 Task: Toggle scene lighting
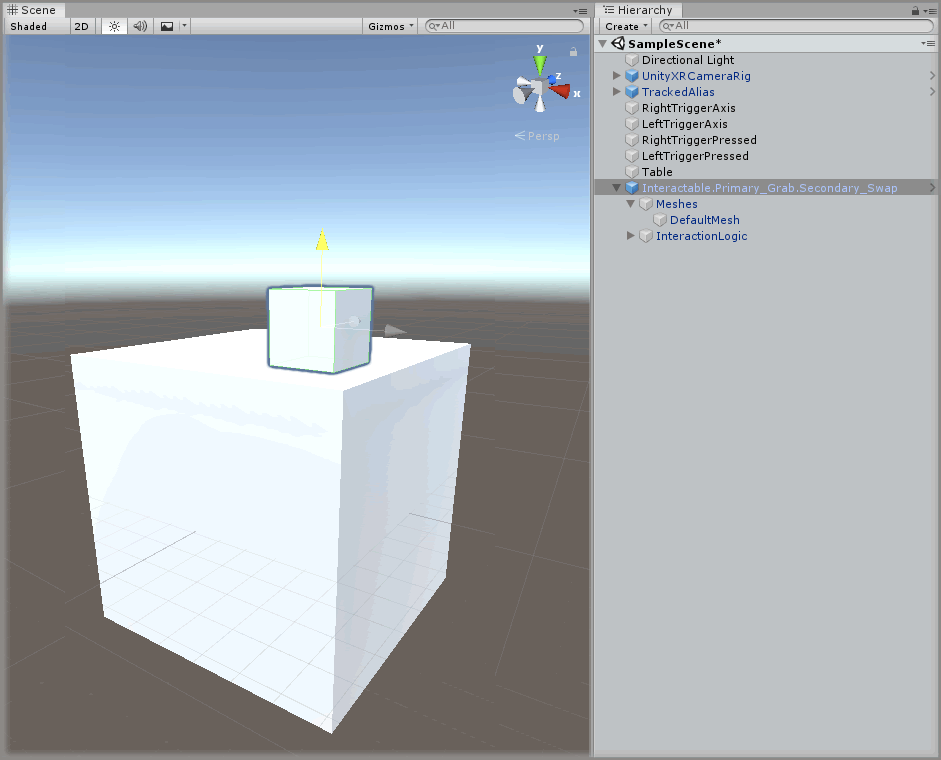tap(114, 26)
